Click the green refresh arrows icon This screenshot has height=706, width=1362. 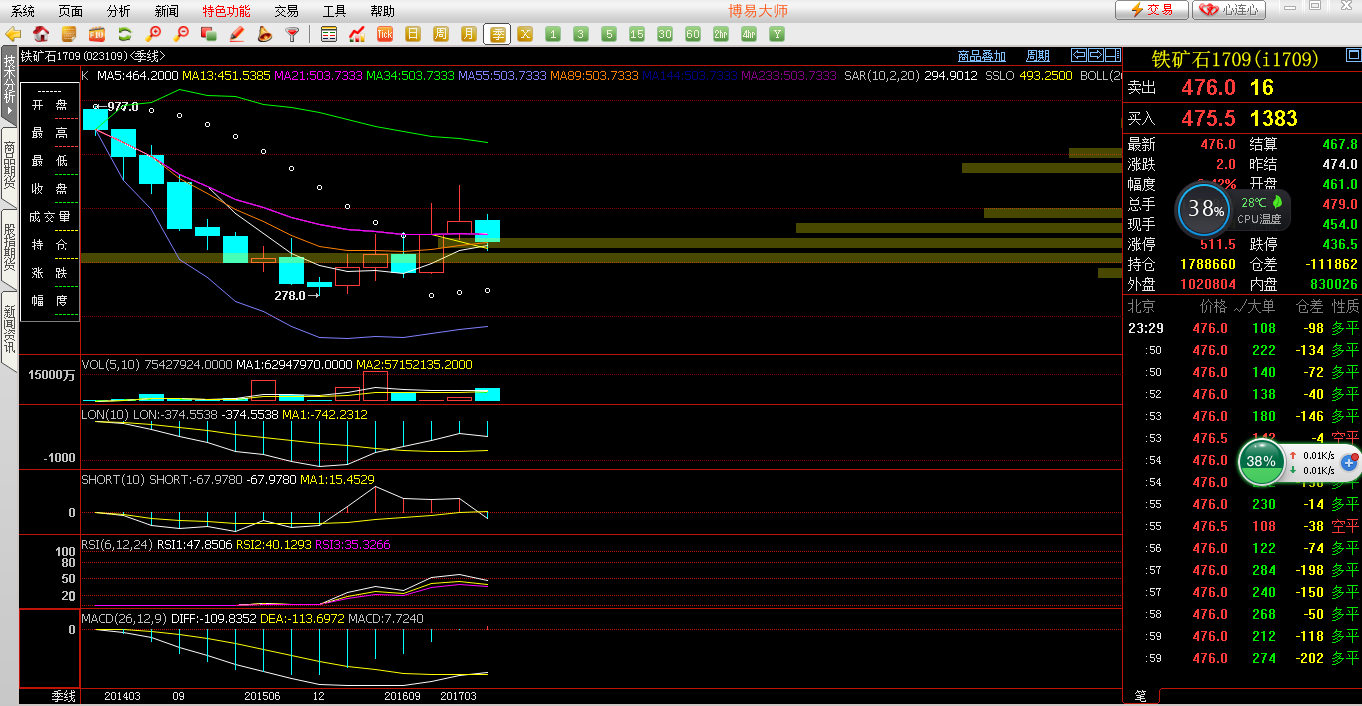125,34
